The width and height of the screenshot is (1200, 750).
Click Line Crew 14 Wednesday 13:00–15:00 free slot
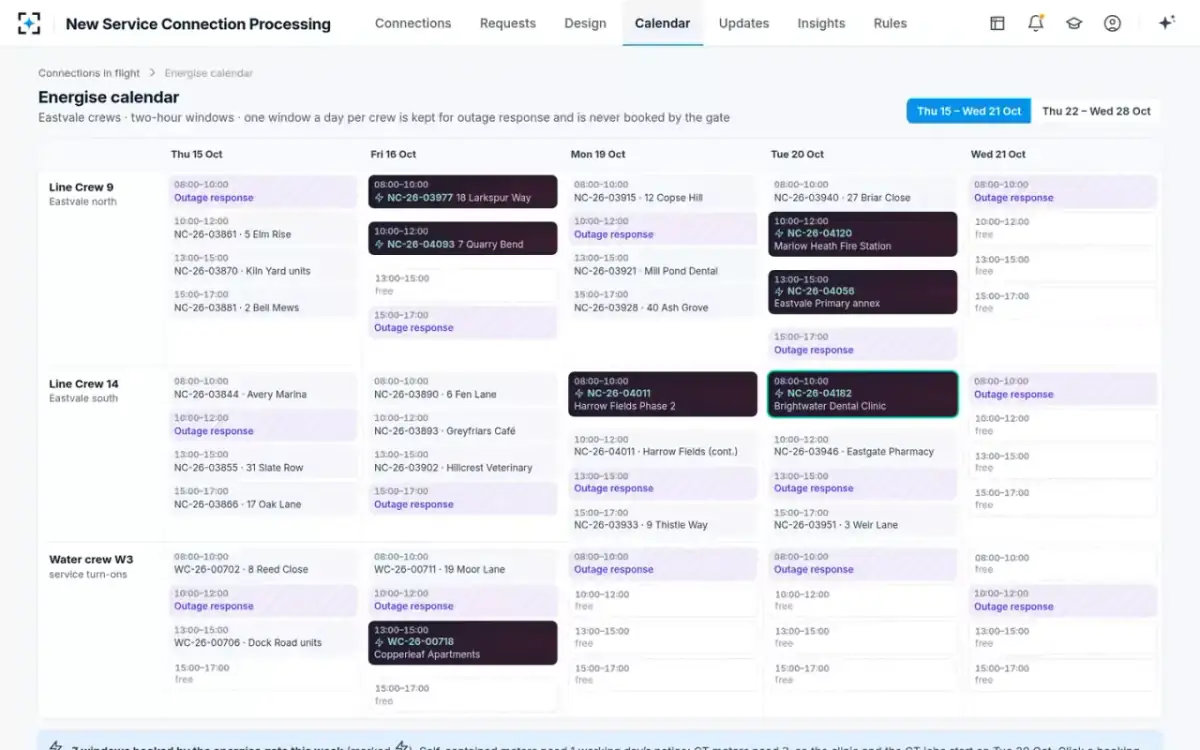(1063, 461)
